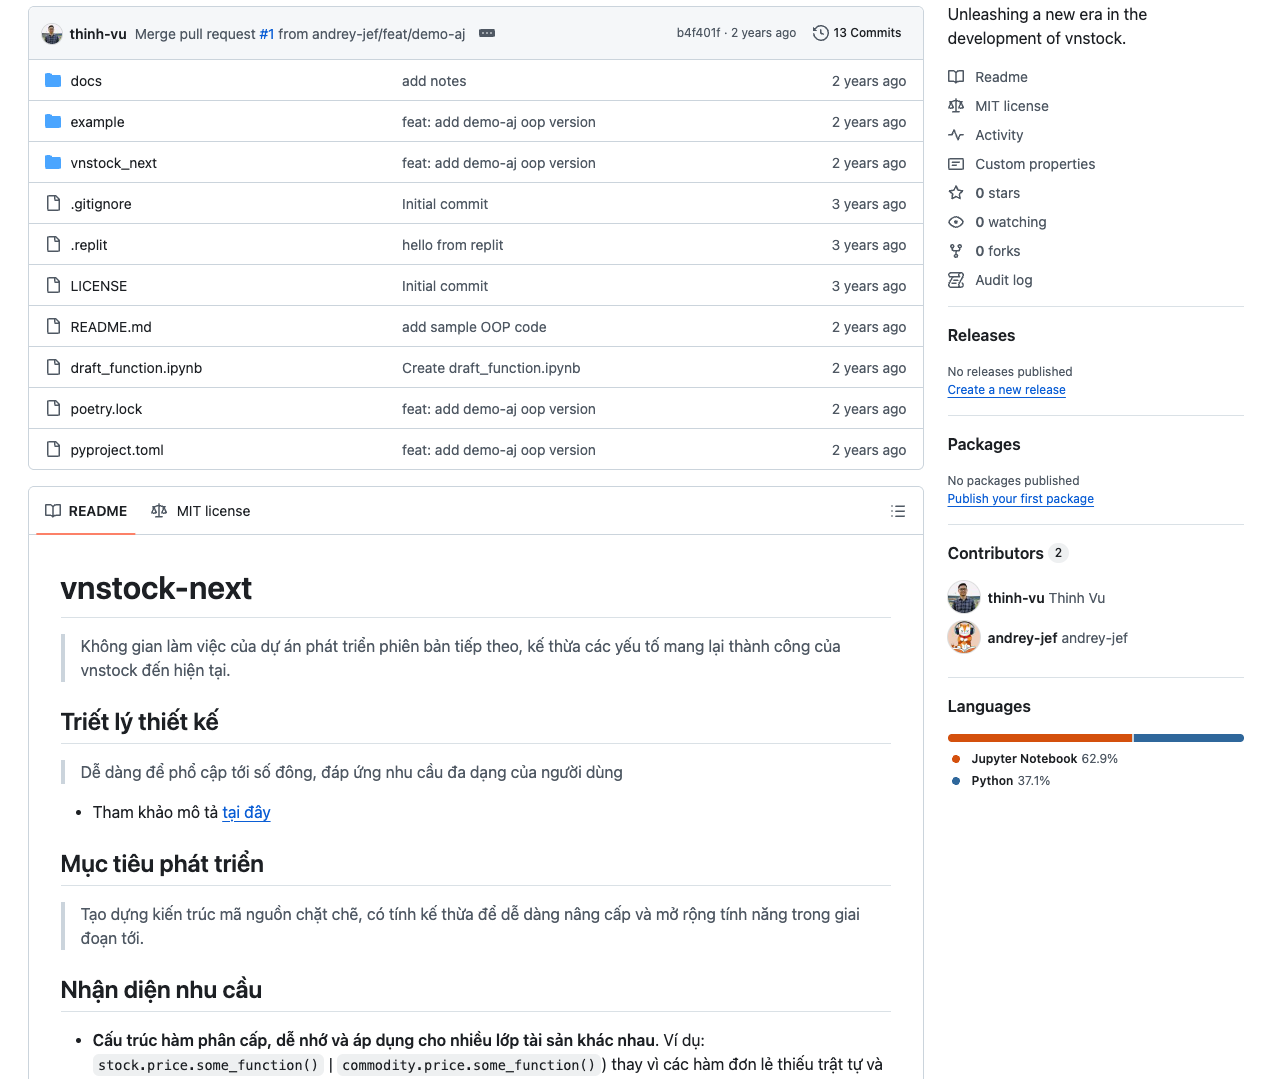Click the pyproject.toml file icon
The width and height of the screenshot is (1273, 1079).
click(x=53, y=450)
